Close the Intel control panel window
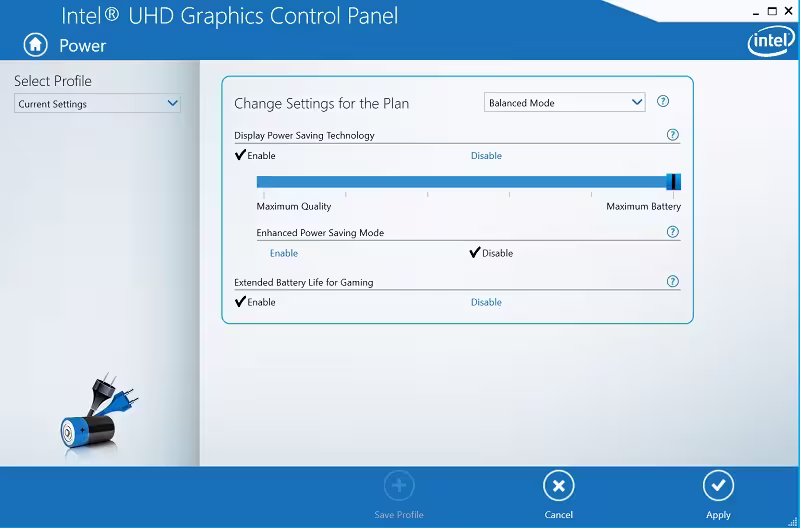 pos(789,11)
